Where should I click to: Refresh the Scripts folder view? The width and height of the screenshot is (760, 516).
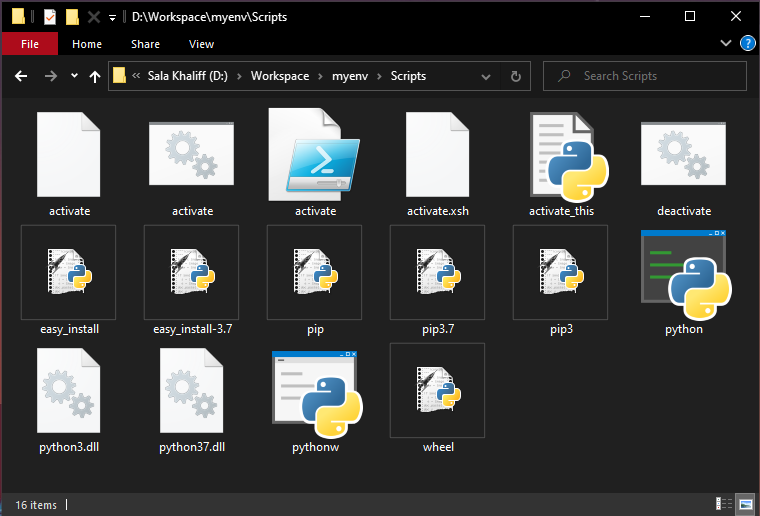click(x=516, y=76)
